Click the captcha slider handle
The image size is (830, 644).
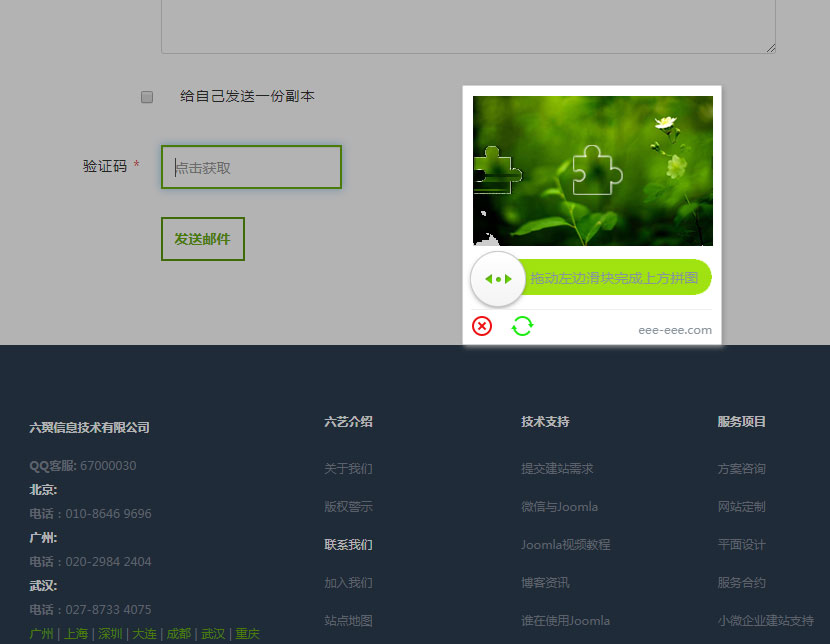497,279
